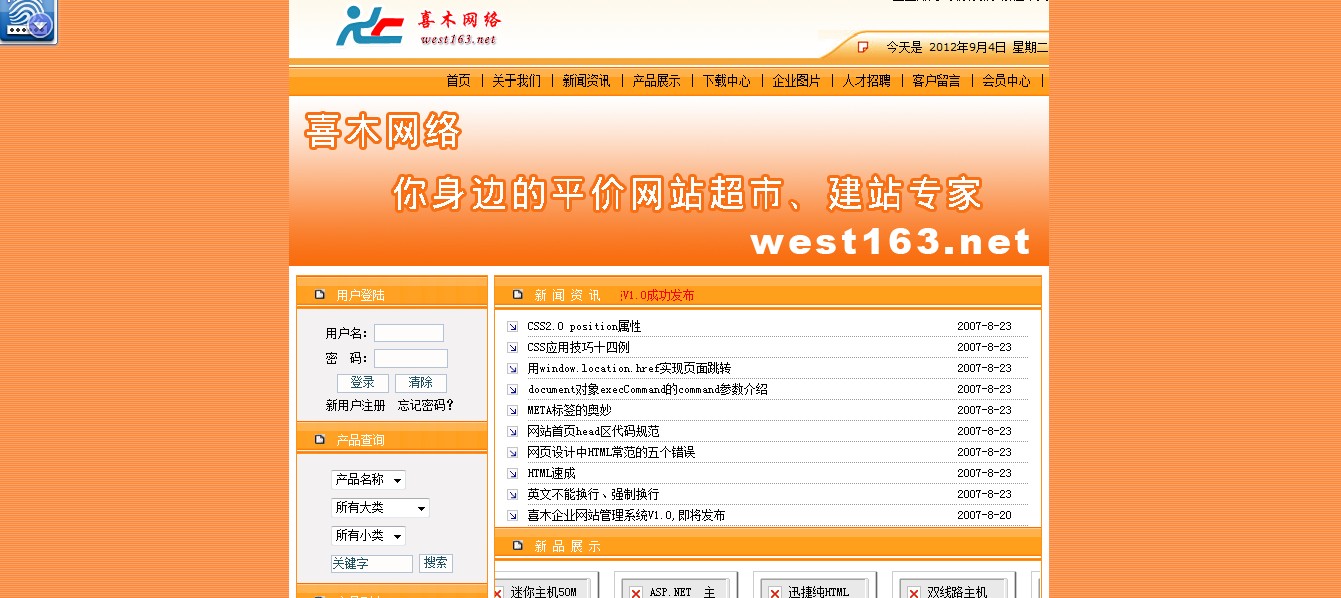Click the icon beside the 产品查询 heading
The image size is (1341, 598).
320,440
